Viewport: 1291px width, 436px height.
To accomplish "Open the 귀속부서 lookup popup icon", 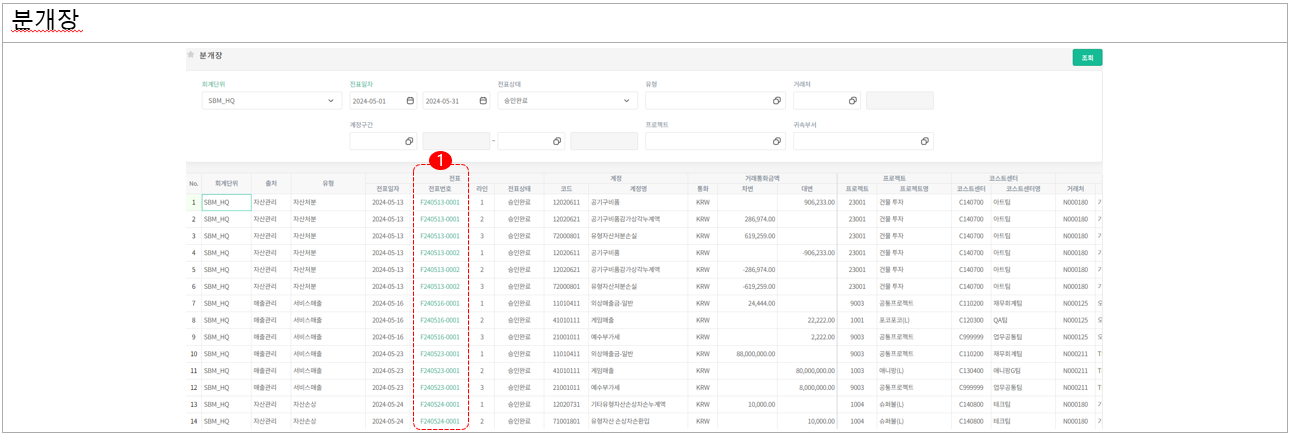I will point(924,141).
